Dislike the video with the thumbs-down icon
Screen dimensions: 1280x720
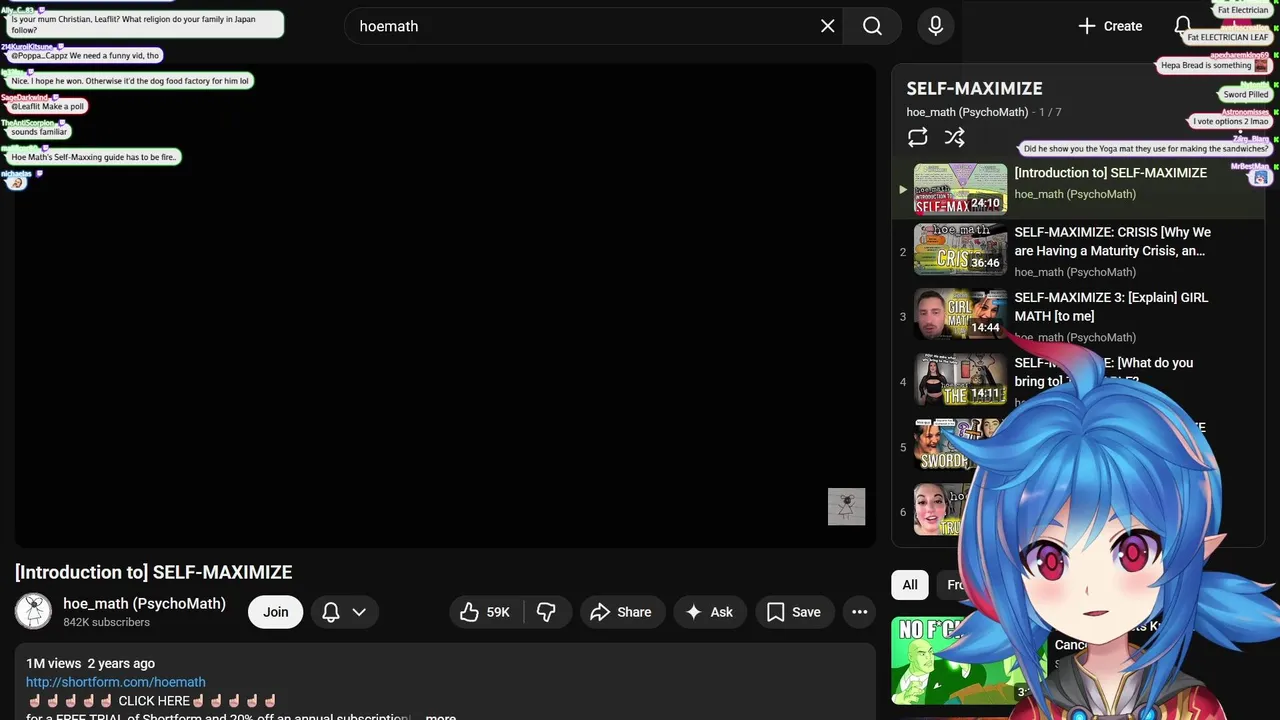546,612
